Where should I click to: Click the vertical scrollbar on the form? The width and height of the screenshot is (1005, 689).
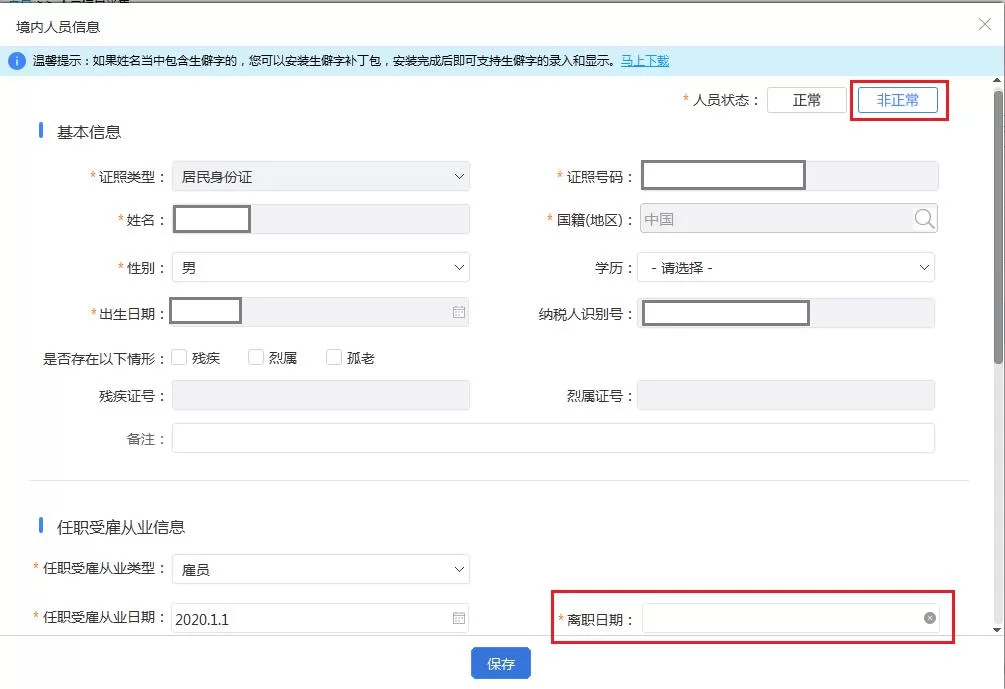pos(997,230)
